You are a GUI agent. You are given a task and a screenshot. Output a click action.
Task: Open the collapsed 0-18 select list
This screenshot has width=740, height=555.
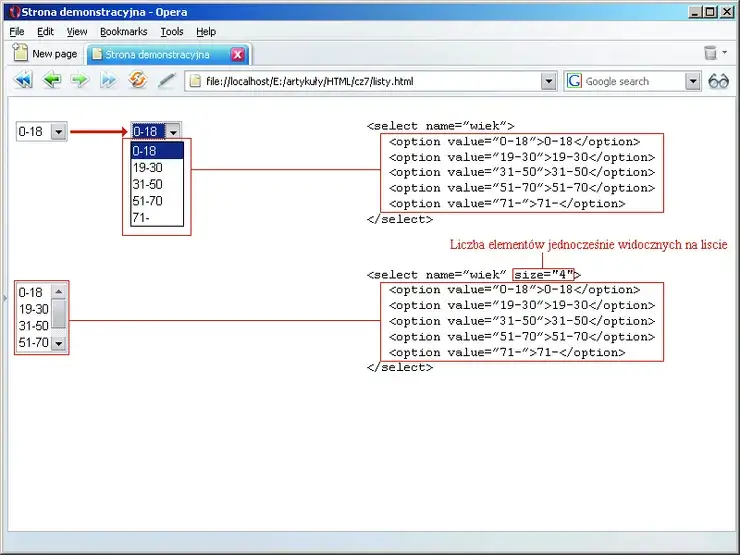(42, 131)
